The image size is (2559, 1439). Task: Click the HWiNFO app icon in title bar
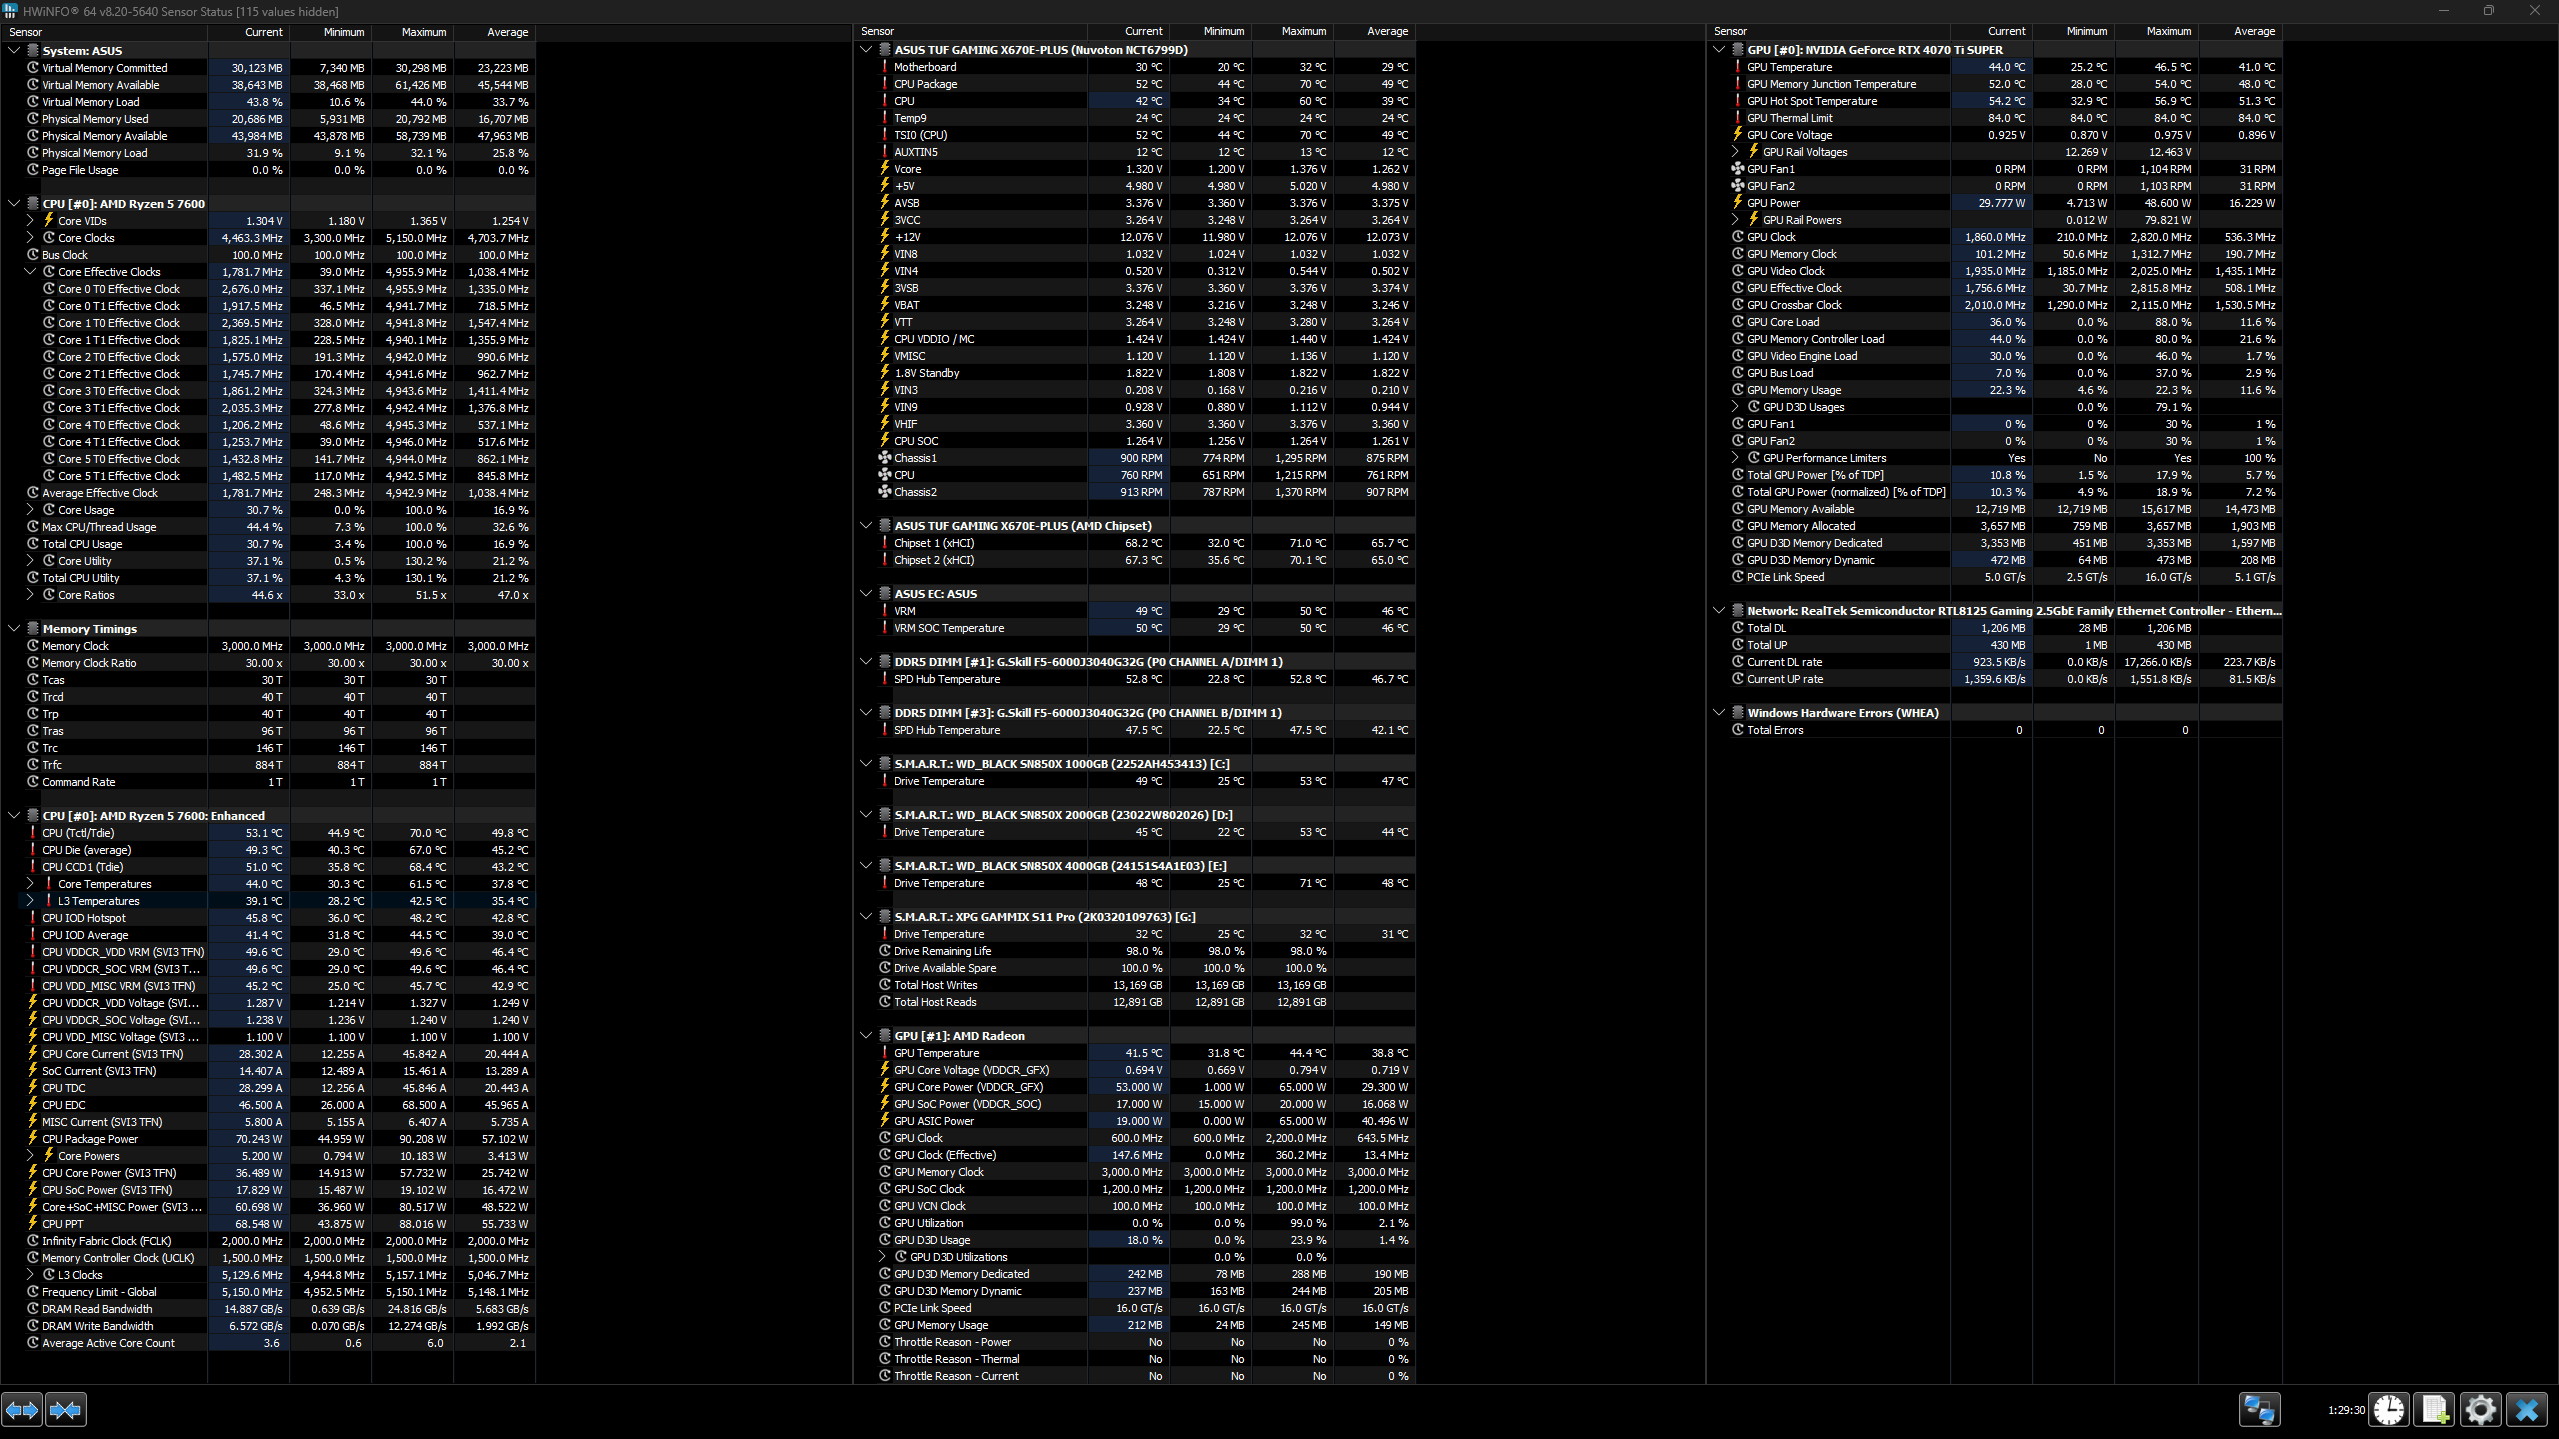click(x=10, y=11)
